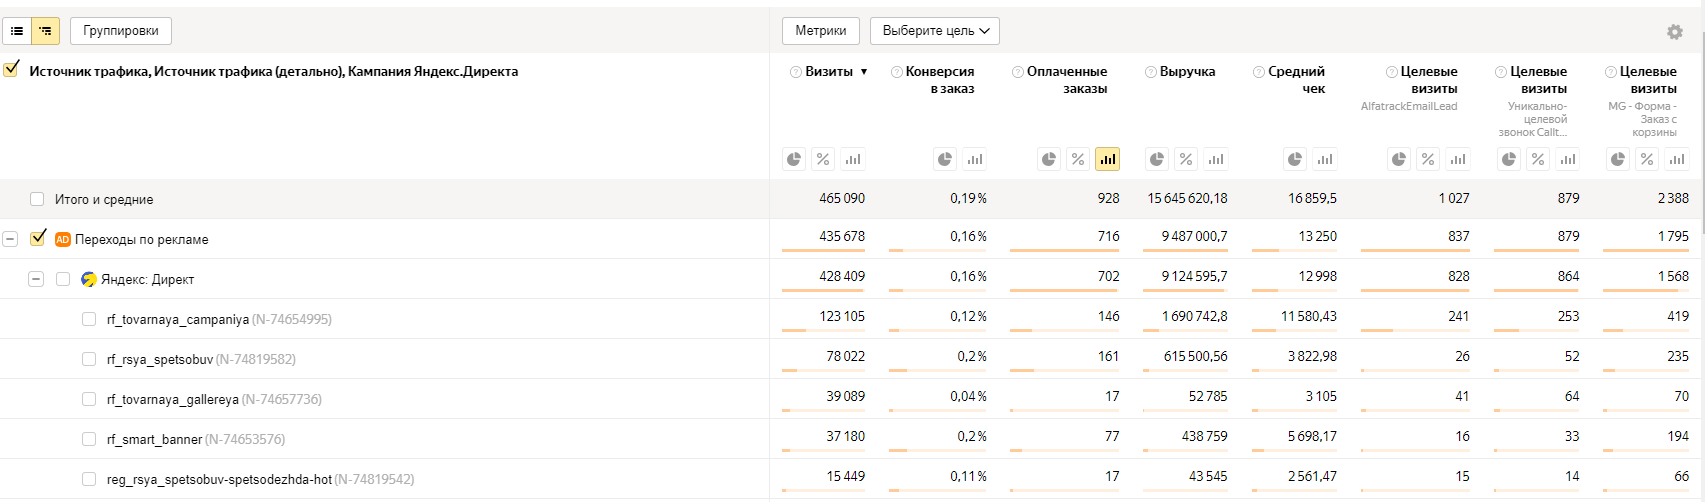Open the Выберите цель dropdown
The image size is (1705, 502).
click(935, 31)
